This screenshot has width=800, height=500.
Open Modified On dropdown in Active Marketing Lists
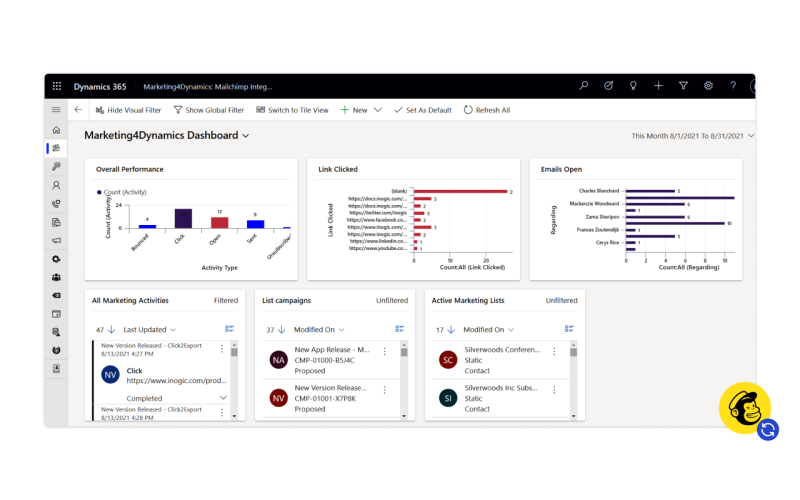[488, 330]
